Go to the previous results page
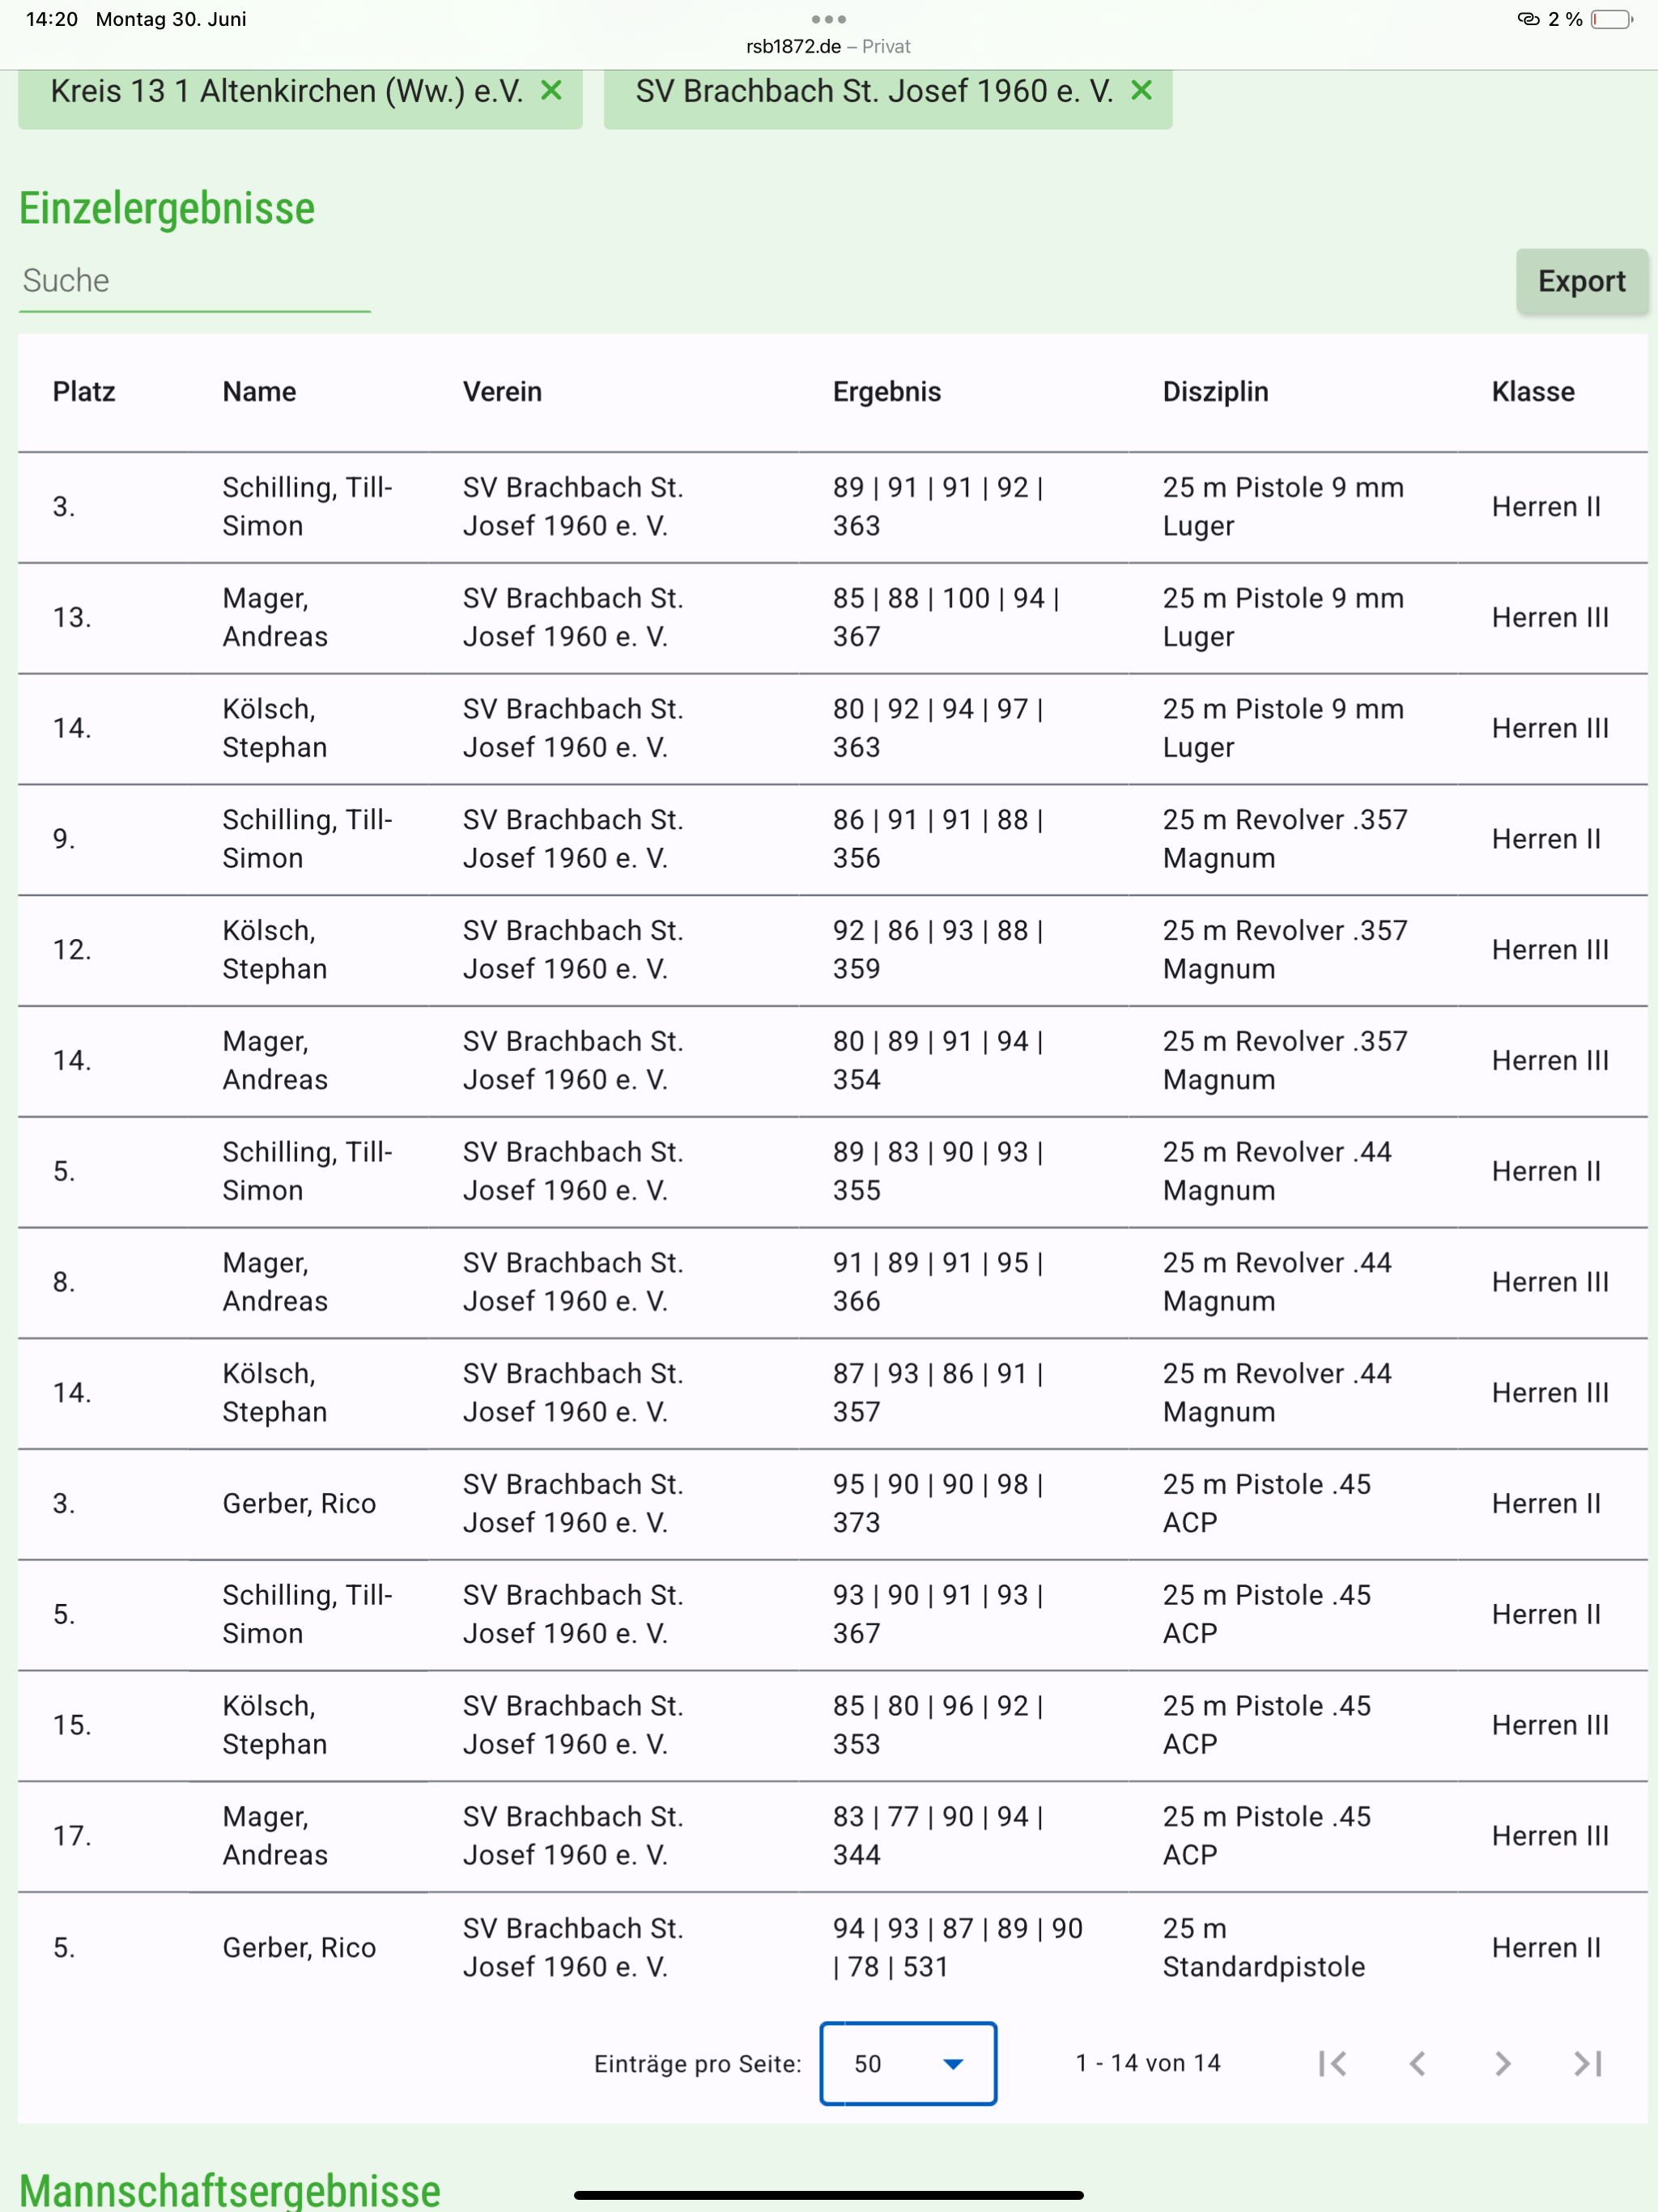Image resolution: width=1658 pixels, height=2212 pixels. coord(1417,2063)
